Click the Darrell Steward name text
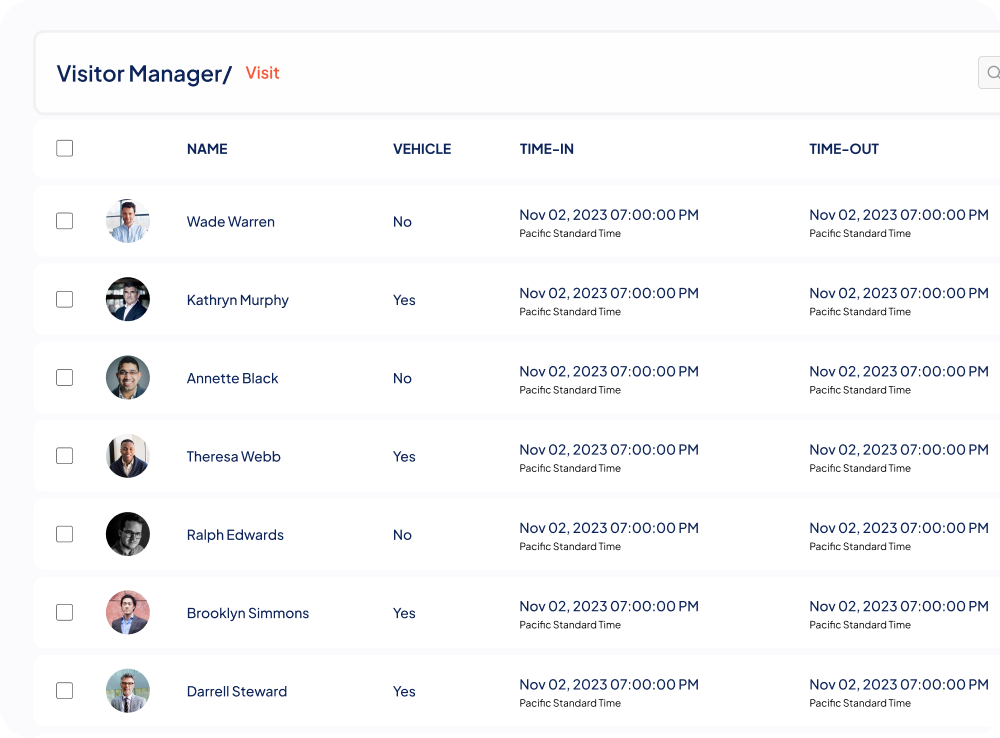 point(237,691)
